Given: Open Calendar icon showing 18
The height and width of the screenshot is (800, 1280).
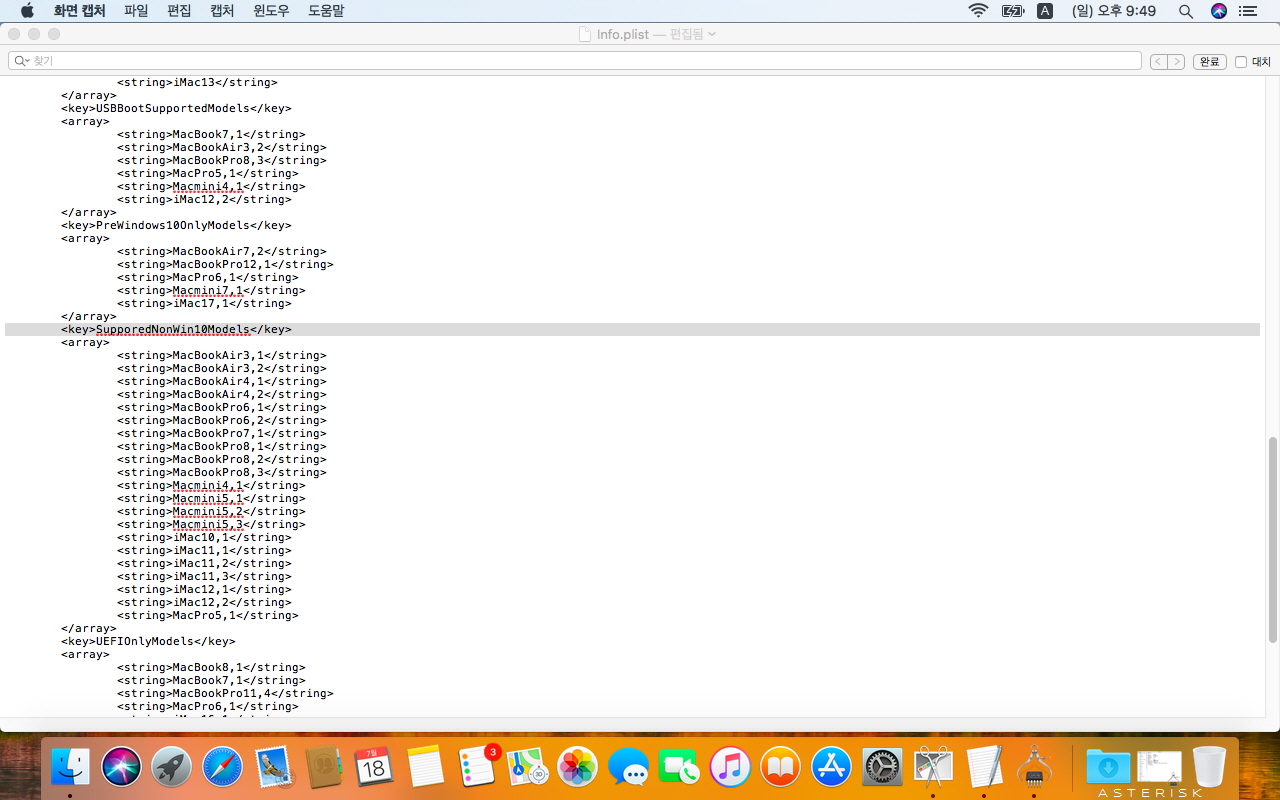Looking at the screenshot, I should tap(375, 768).
